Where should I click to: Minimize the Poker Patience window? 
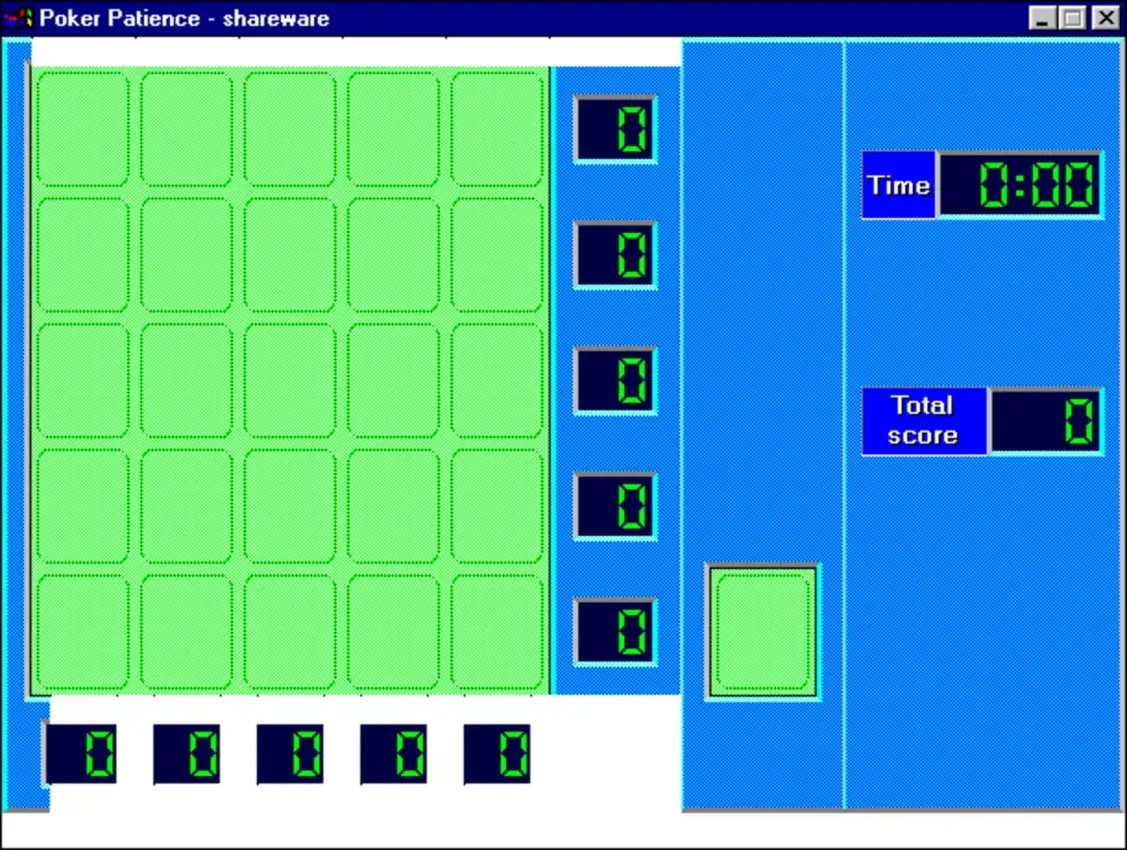pyautogui.click(x=1043, y=18)
